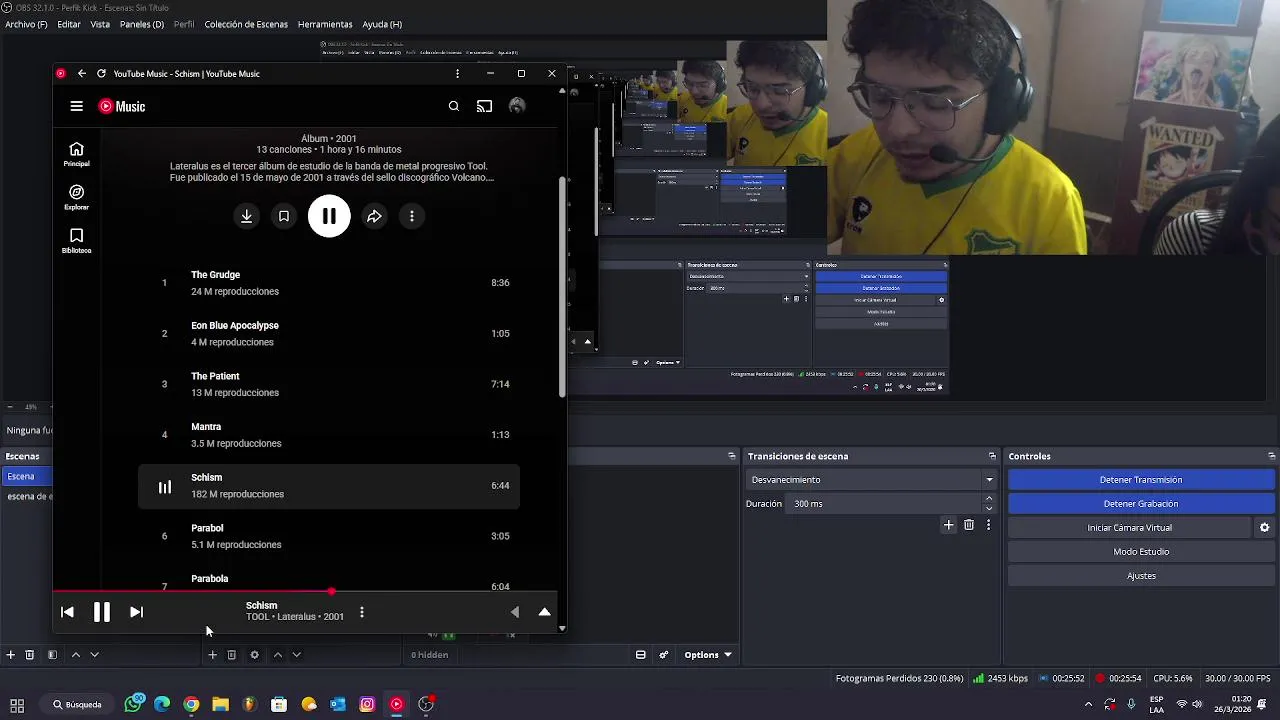Go back in YouTube Music window

pos(82,73)
